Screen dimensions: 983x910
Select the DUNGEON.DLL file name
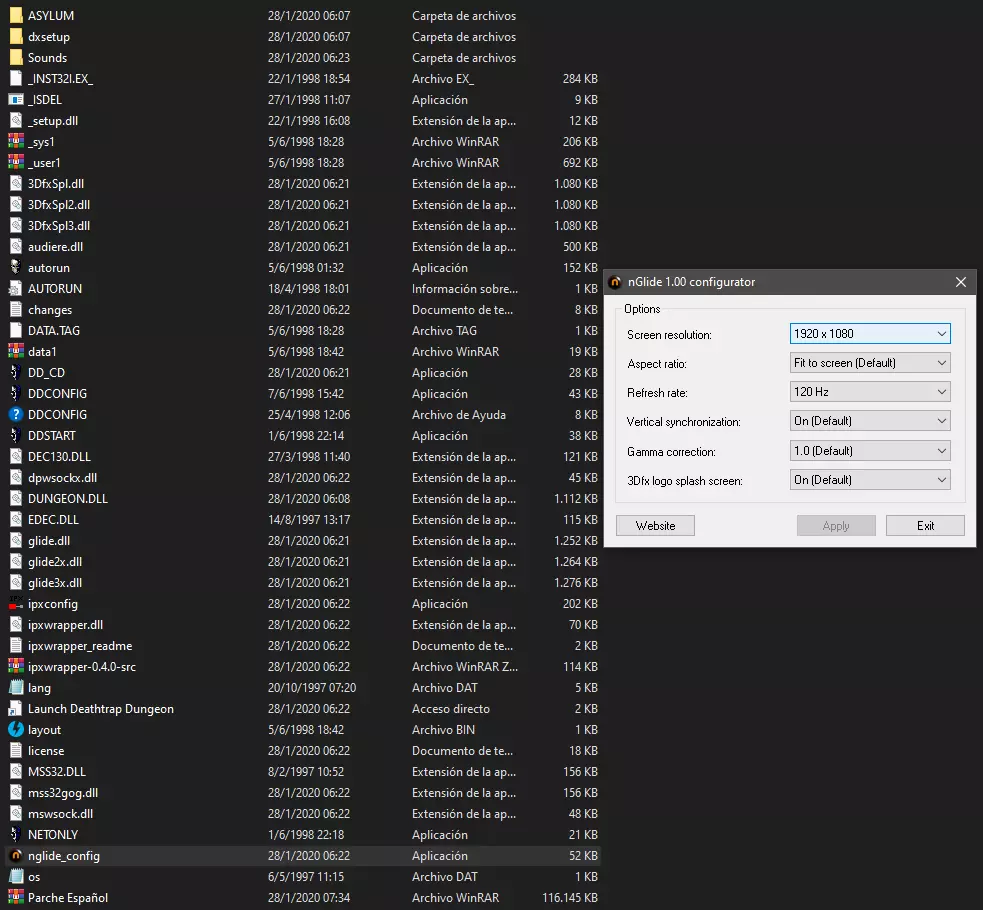(x=68, y=499)
